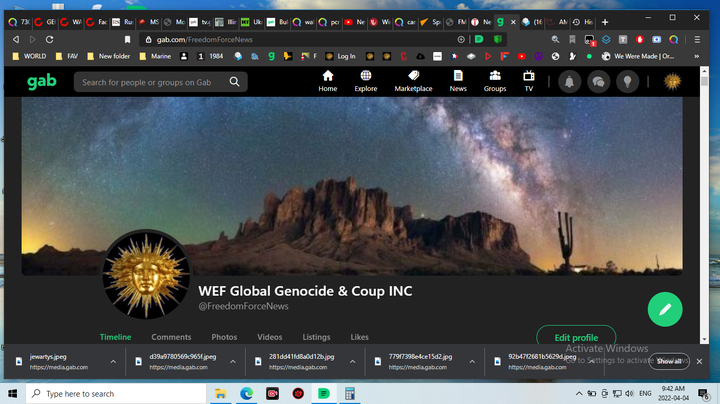
Task: Open options arrow for 281dd41fd8a0d12b.jpg download
Action: (352, 361)
